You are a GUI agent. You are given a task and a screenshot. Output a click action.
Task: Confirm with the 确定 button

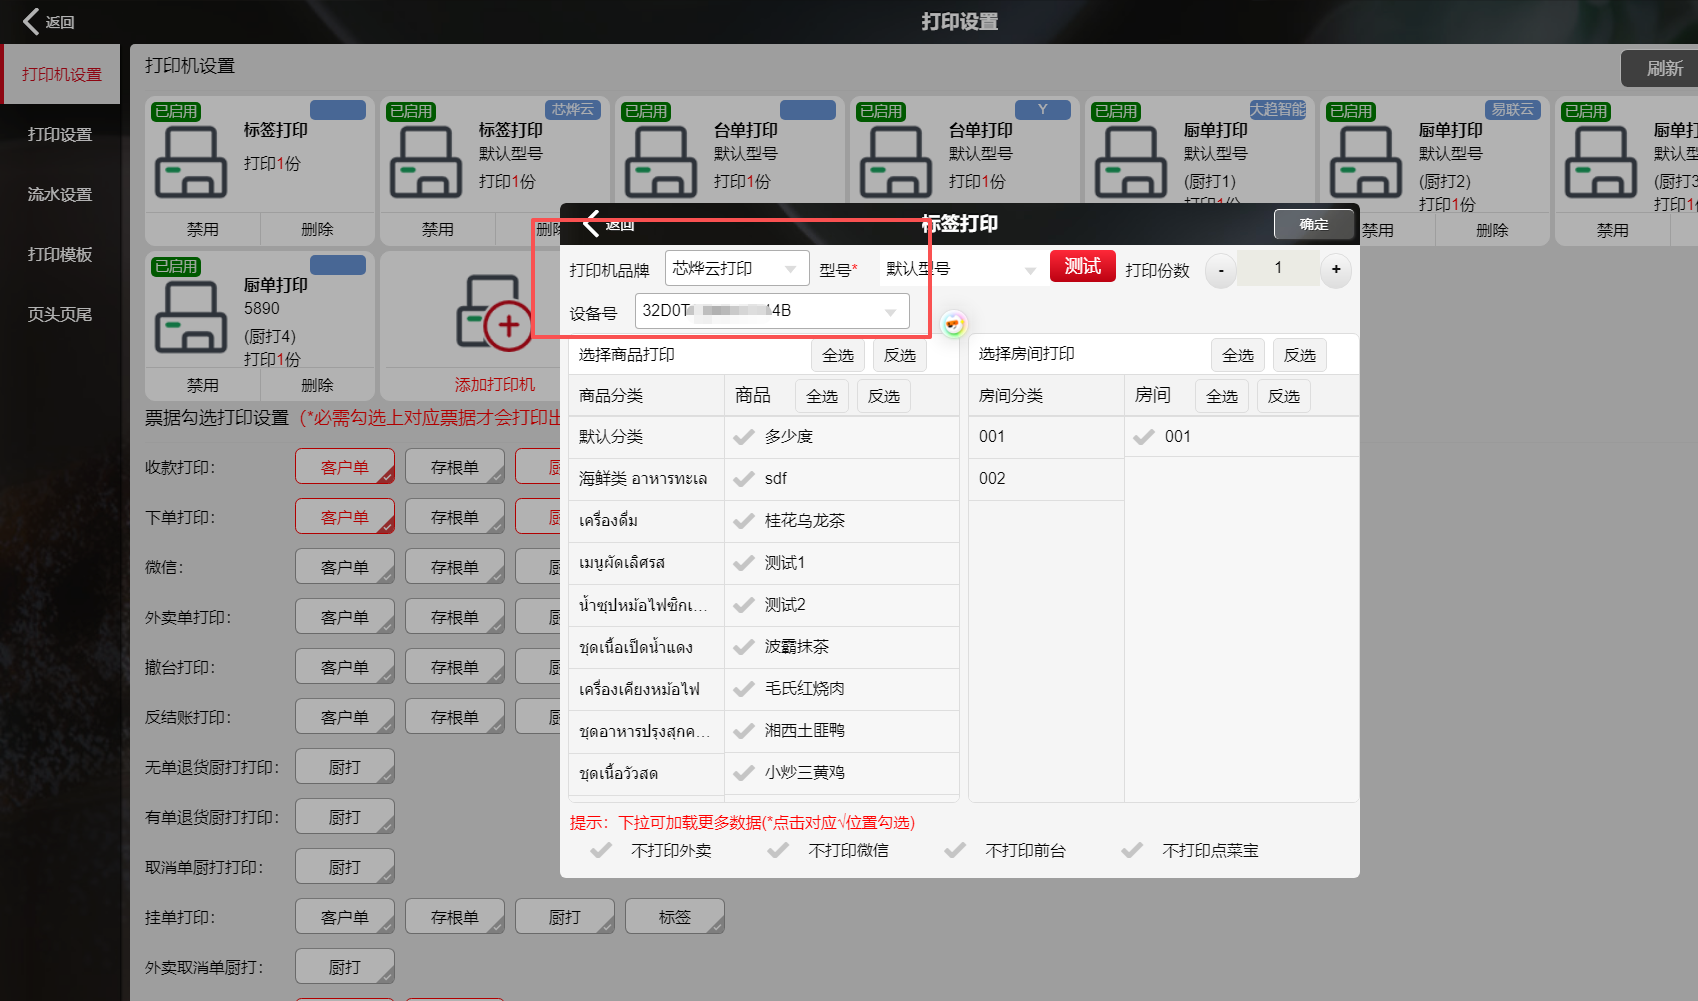[1313, 224]
